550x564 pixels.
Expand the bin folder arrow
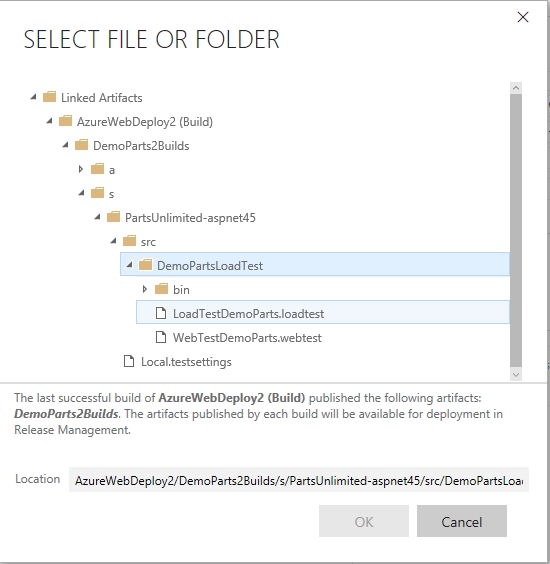click(x=145, y=289)
